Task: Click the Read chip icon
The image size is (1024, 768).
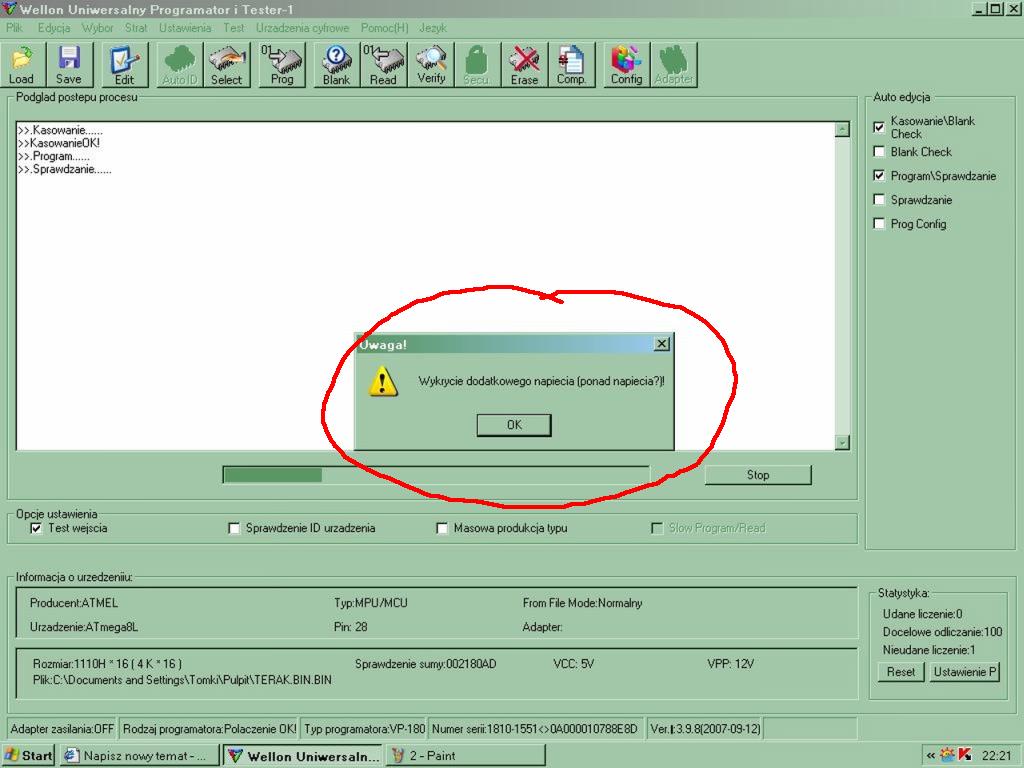Action: tap(383, 65)
